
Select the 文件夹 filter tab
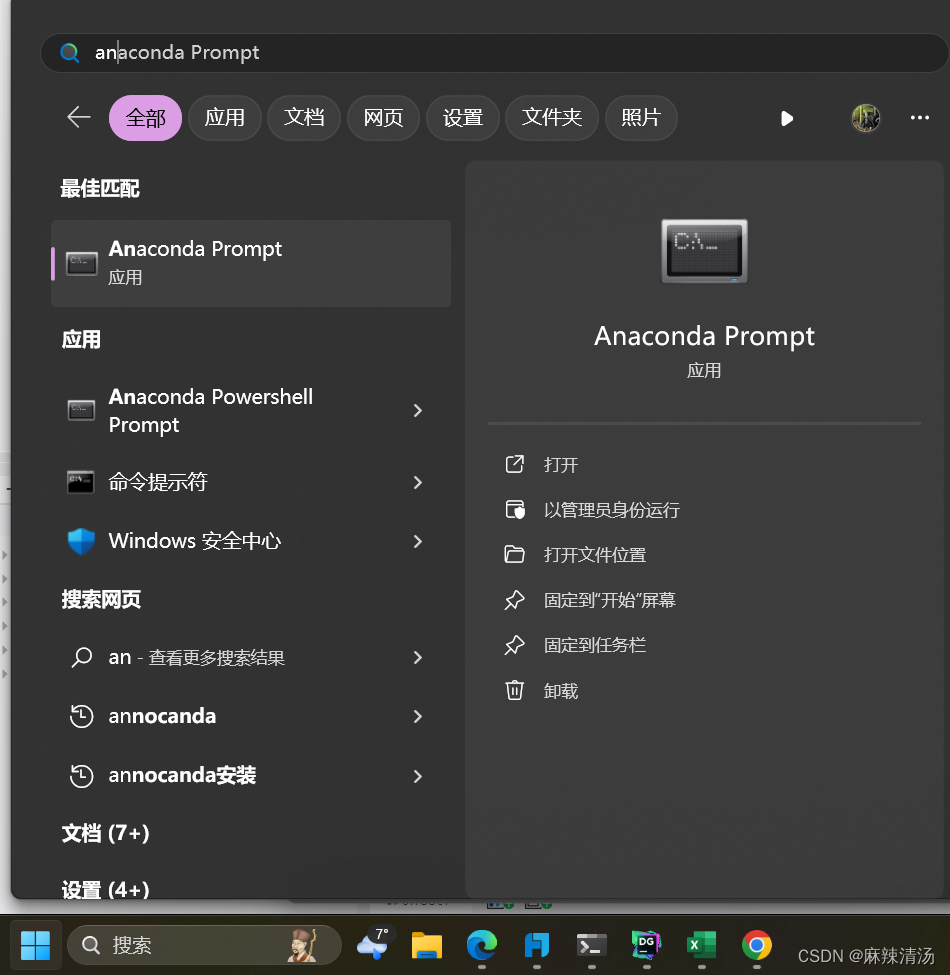(x=552, y=118)
